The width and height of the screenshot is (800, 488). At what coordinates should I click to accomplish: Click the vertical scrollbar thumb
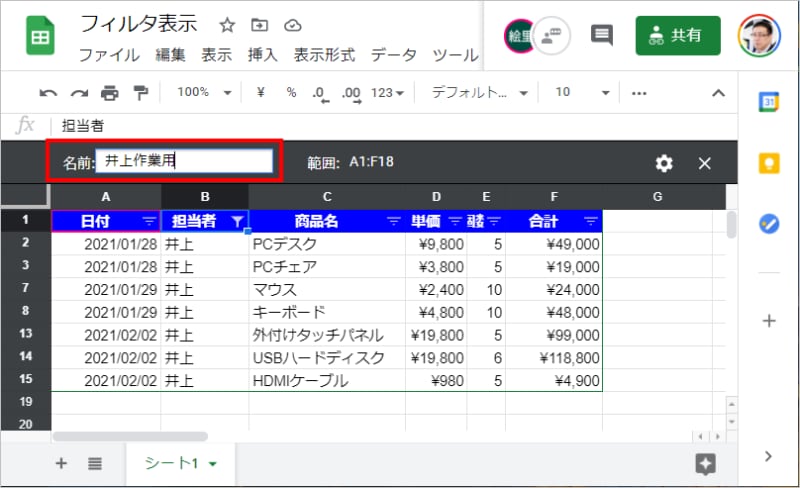[732, 225]
